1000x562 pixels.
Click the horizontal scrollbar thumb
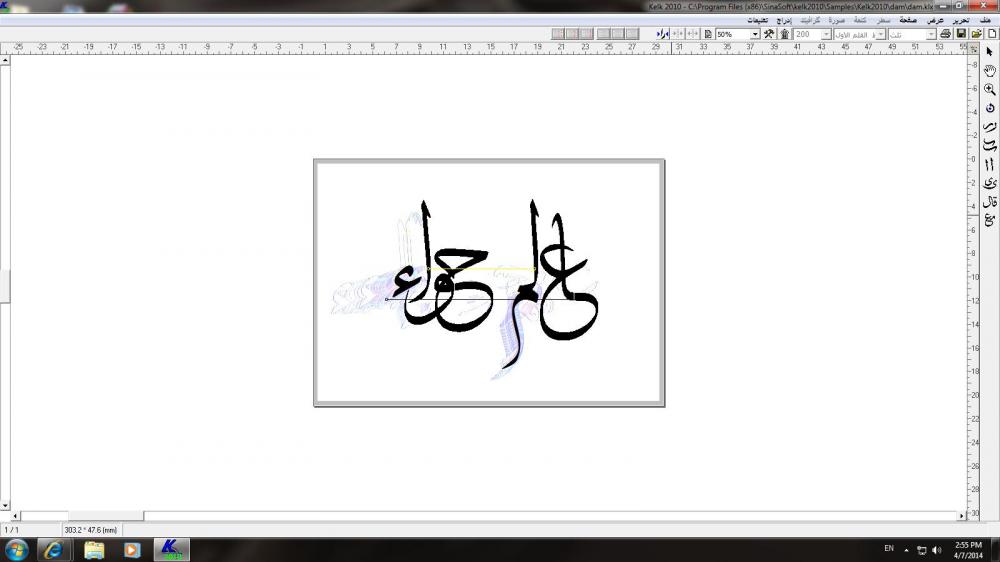pos(106,516)
